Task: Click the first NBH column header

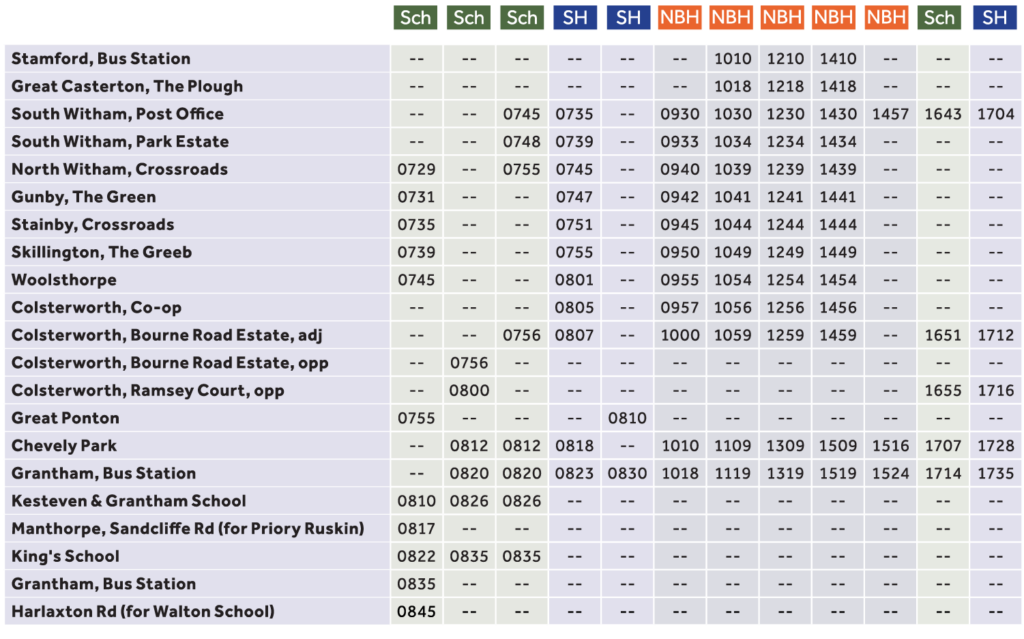Action: [679, 17]
